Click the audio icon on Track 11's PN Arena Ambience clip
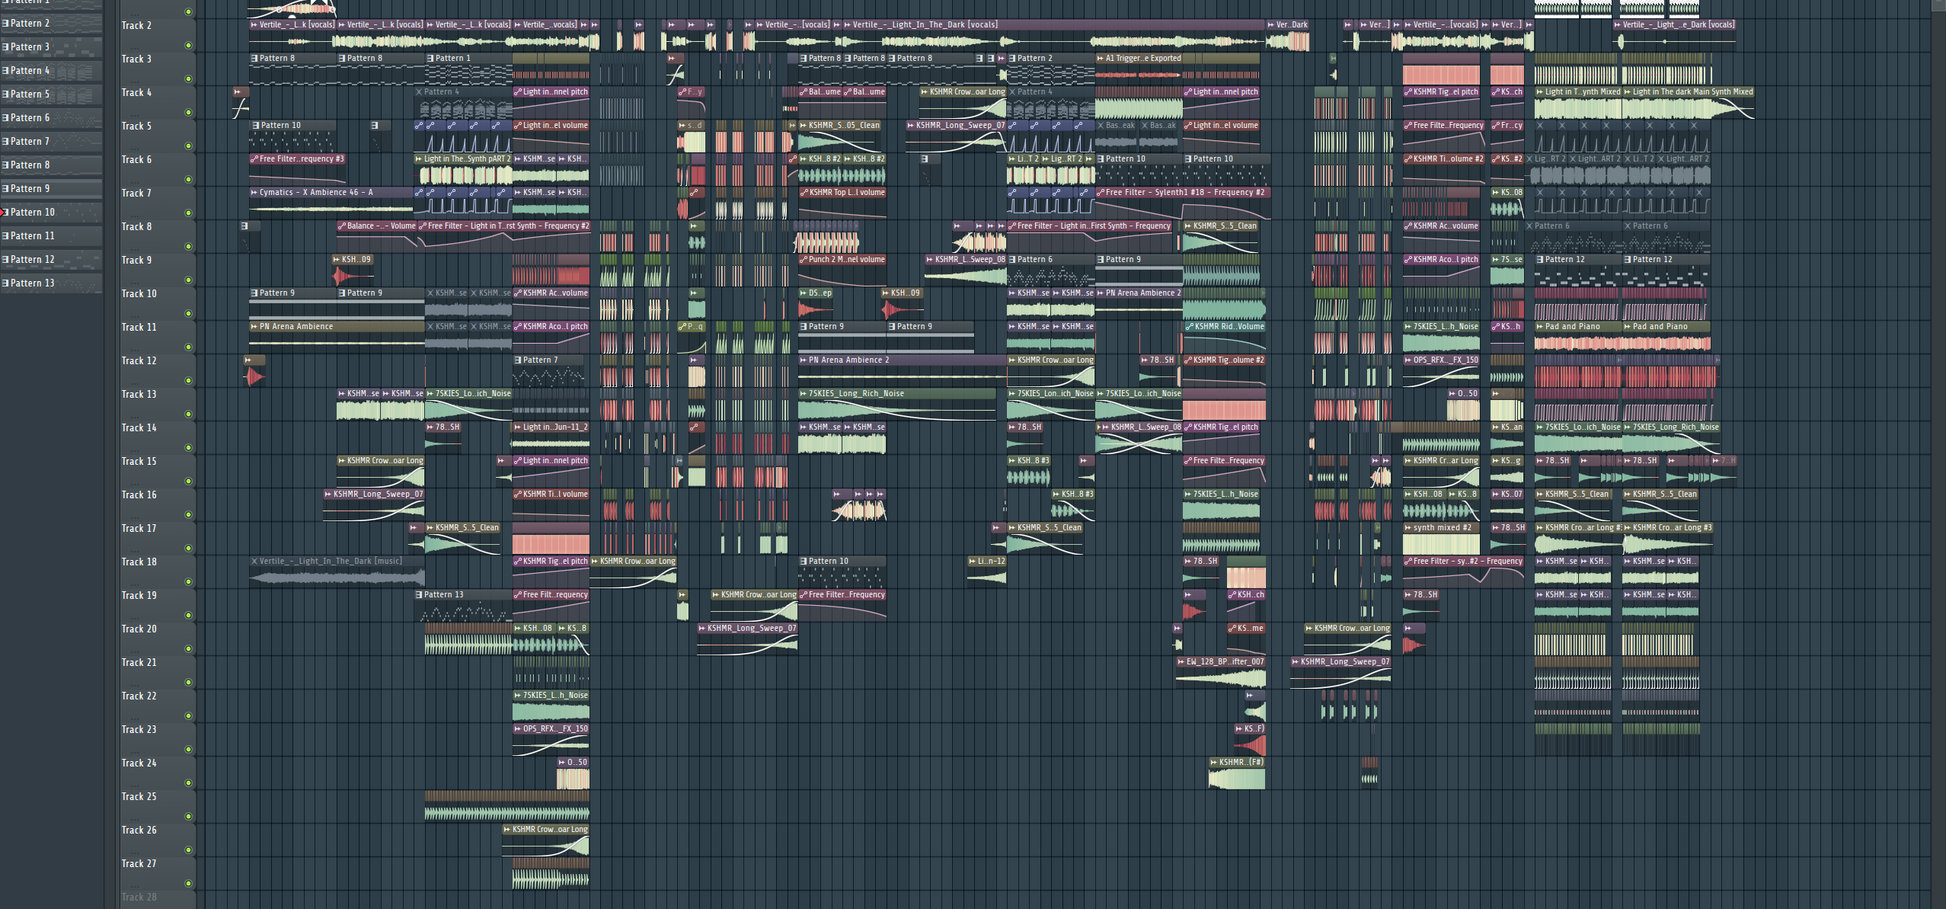Screen dimensions: 1946x909 point(254,326)
